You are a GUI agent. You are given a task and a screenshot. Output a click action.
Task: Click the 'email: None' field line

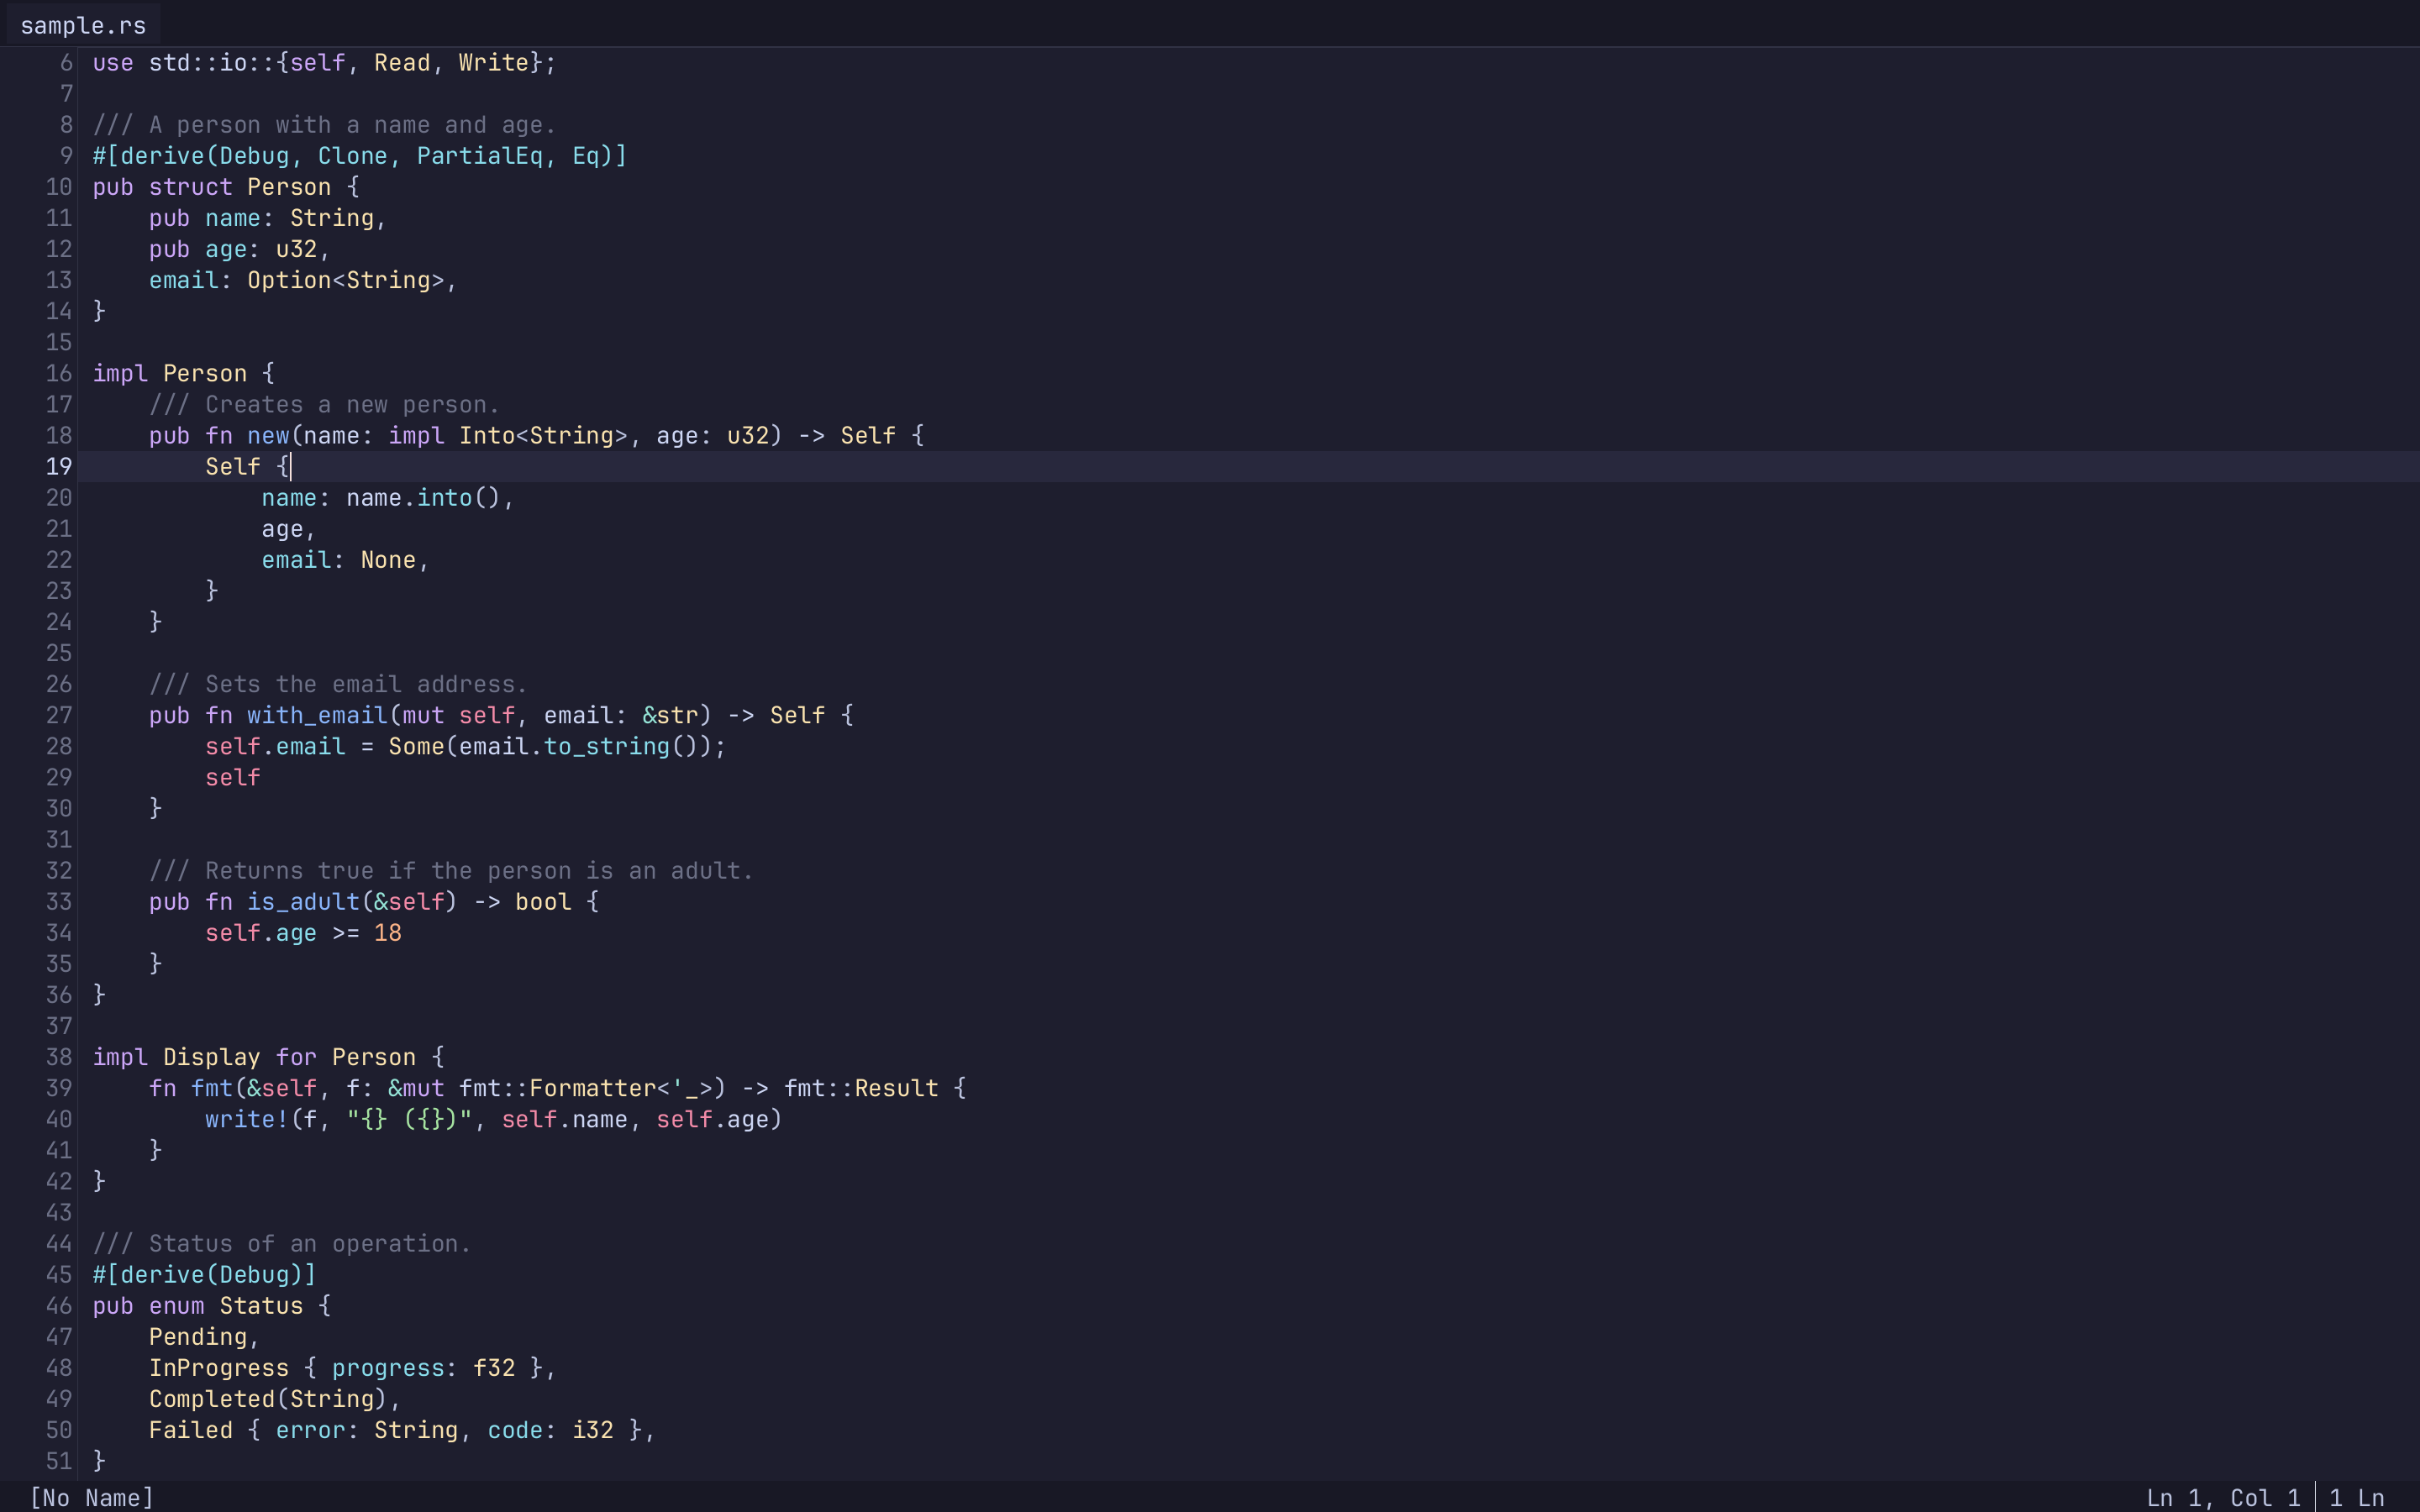(x=345, y=560)
